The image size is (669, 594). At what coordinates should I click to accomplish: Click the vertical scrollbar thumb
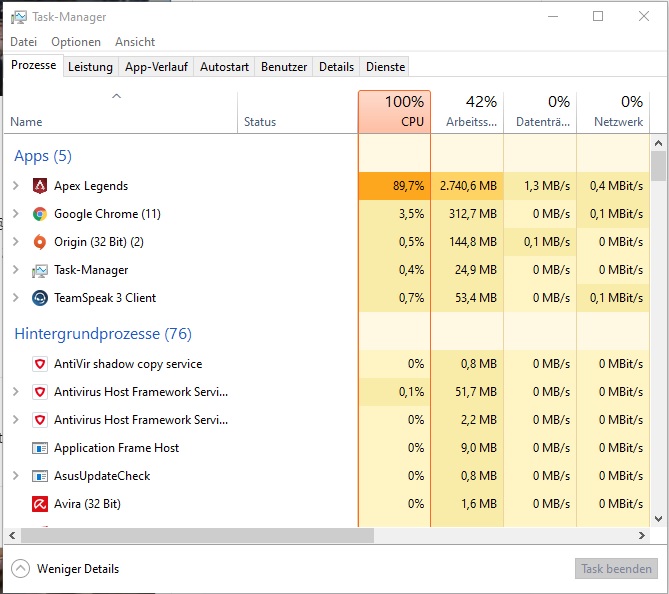click(658, 166)
